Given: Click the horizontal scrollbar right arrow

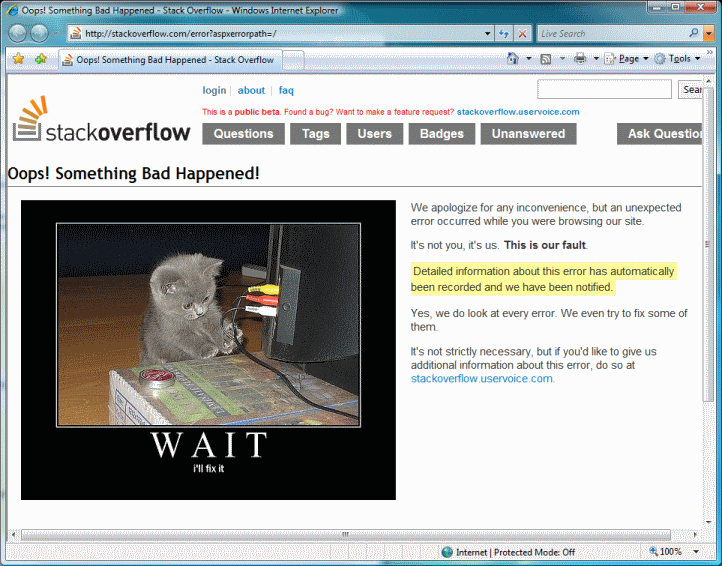Looking at the screenshot, I should 695,535.
